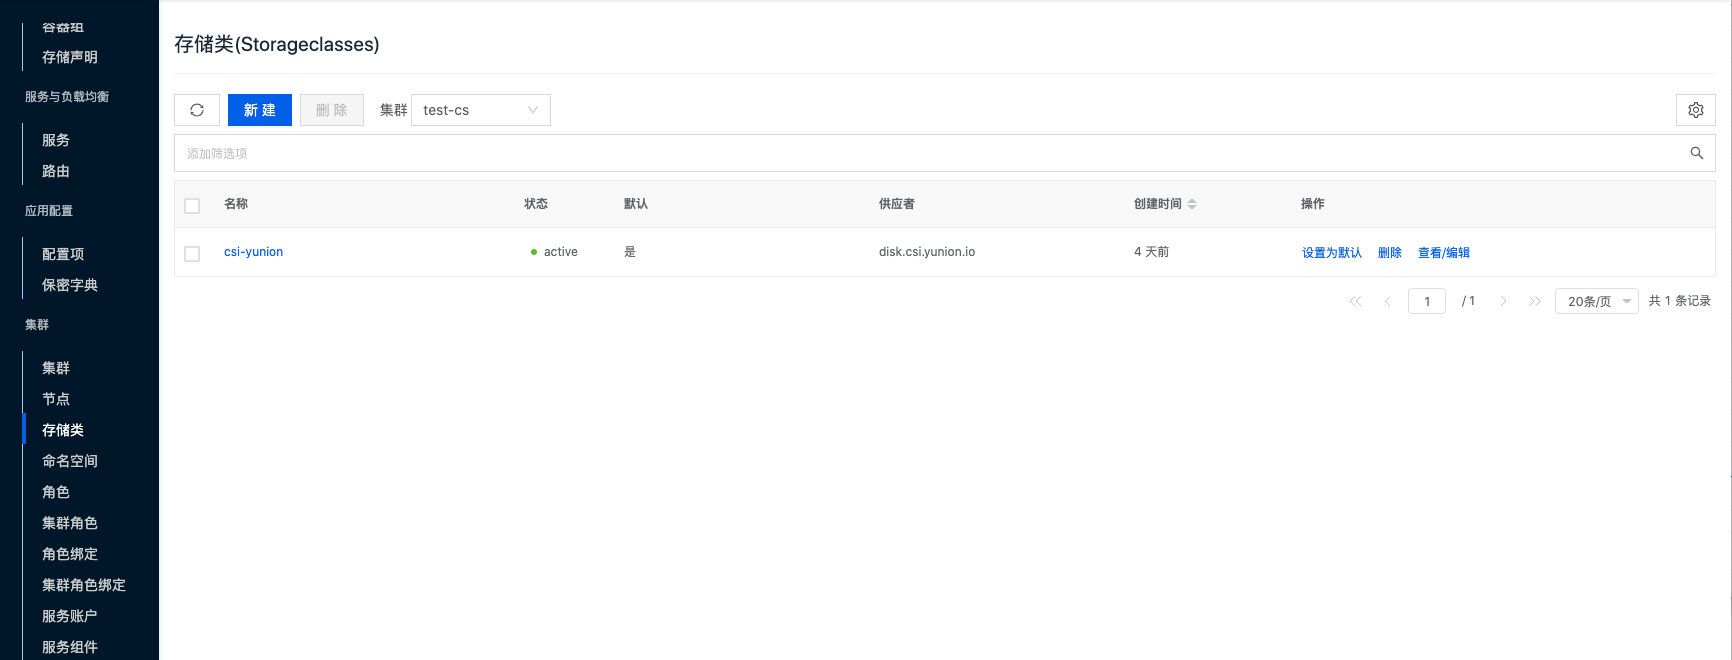Image resolution: width=1732 pixels, height=660 pixels.
Task: Sort by creation time column arrows
Action: click(1192, 204)
